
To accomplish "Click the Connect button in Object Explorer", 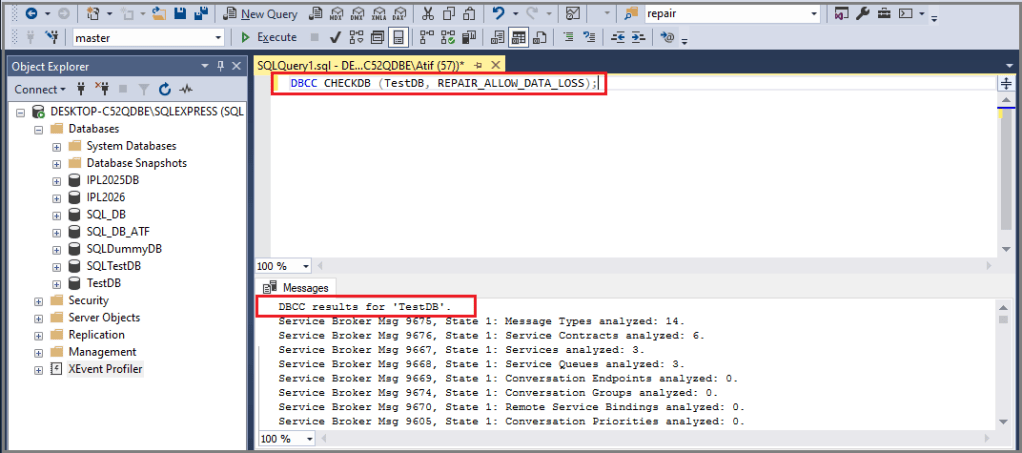I will pyautogui.click(x=40, y=89).
